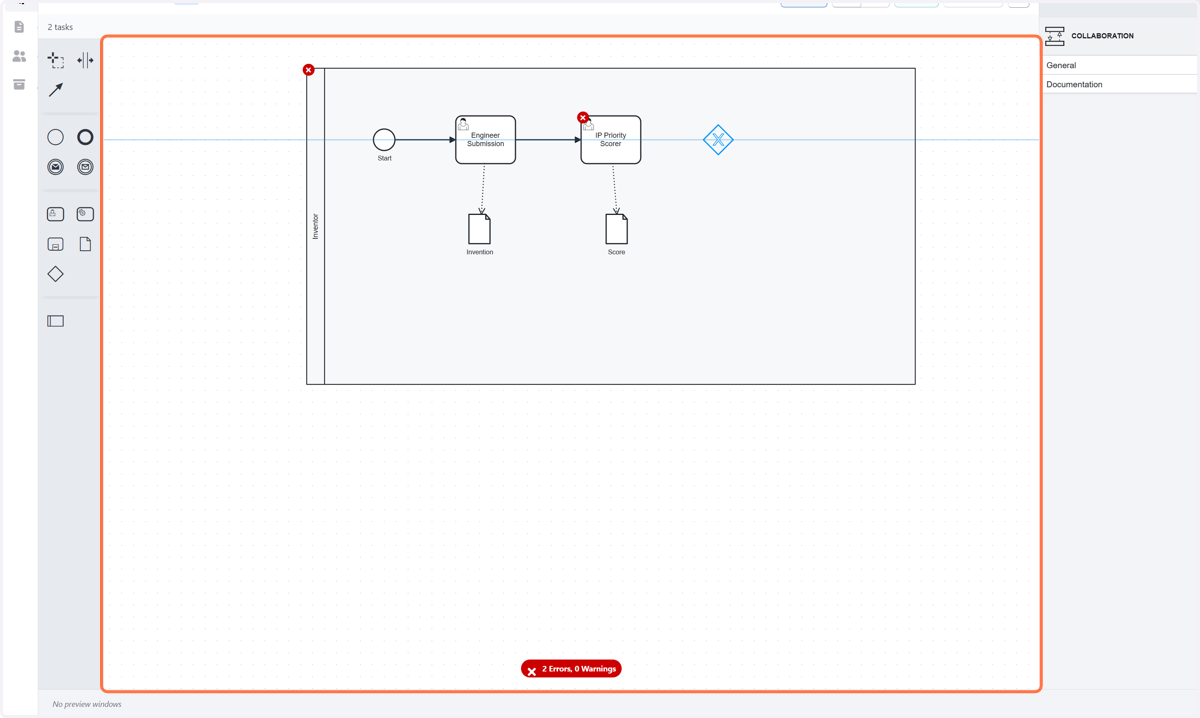This screenshot has height=718, width=1200.
Task: Select the pool/participant palette shape
Action: coord(56,321)
